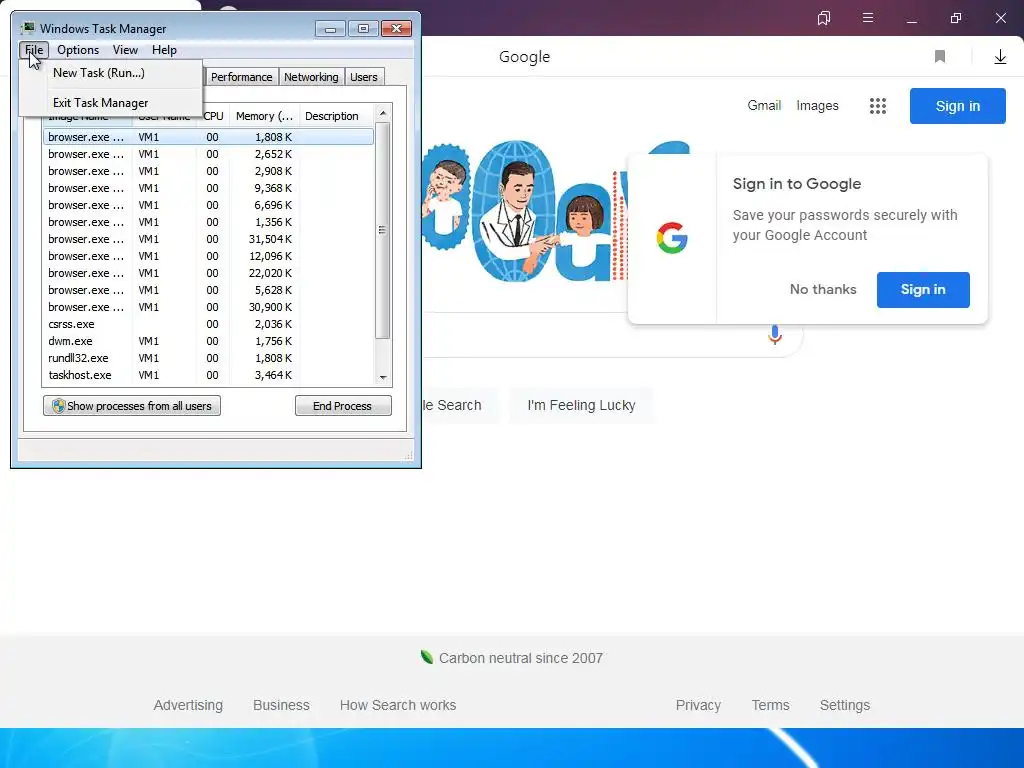Select the taskhost.exe process row

click(208, 375)
